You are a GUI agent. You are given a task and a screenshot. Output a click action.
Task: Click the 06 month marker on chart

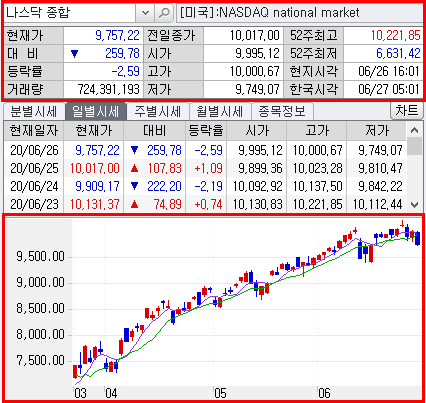(x=324, y=393)
